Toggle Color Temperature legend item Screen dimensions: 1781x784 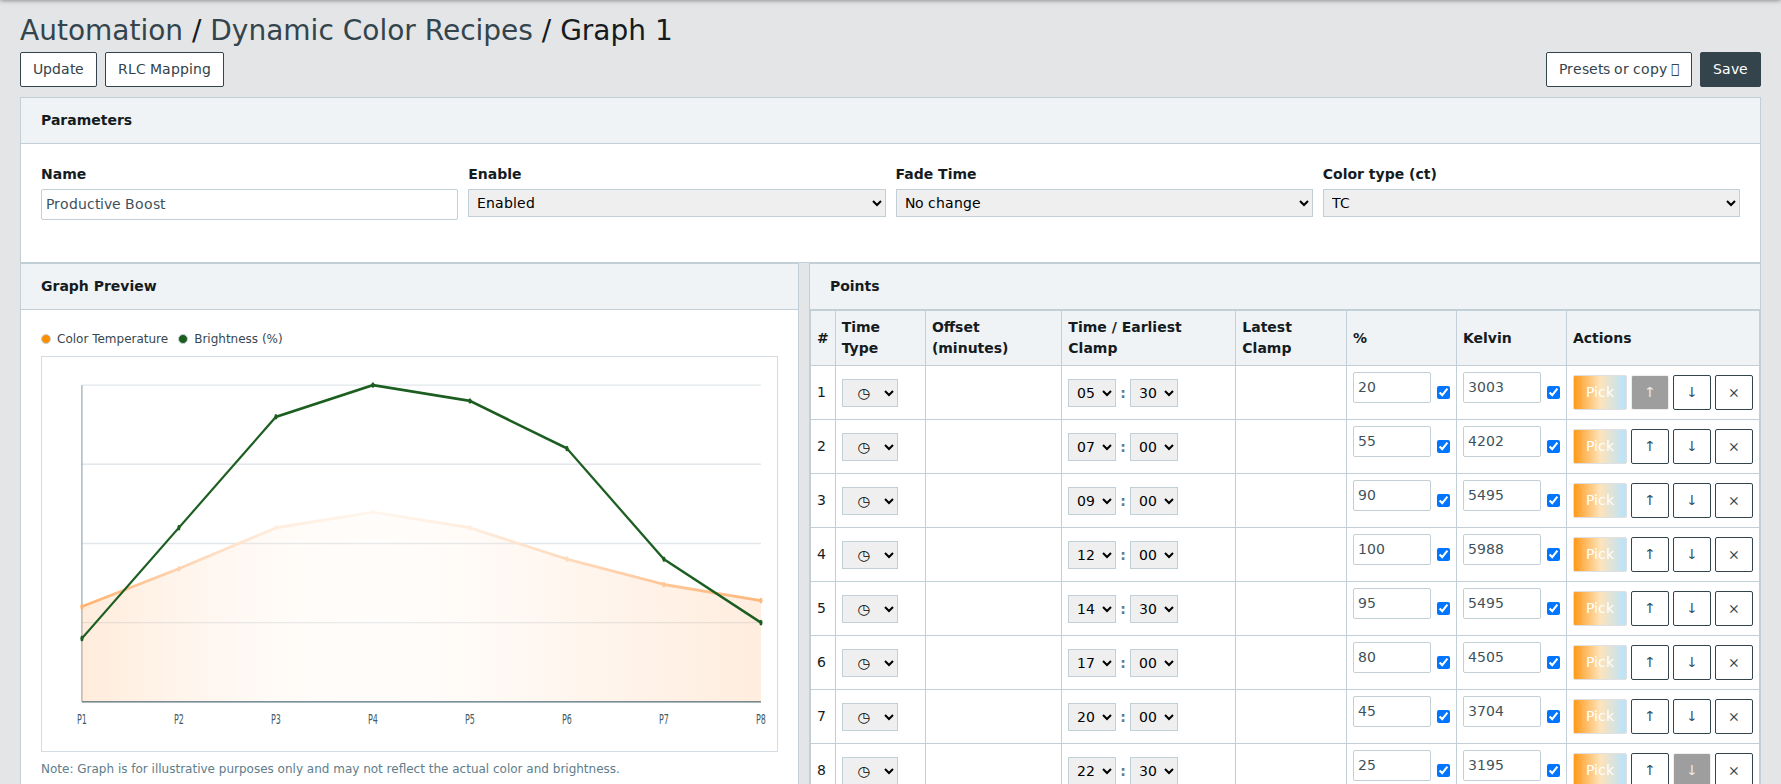click(105, 339)
